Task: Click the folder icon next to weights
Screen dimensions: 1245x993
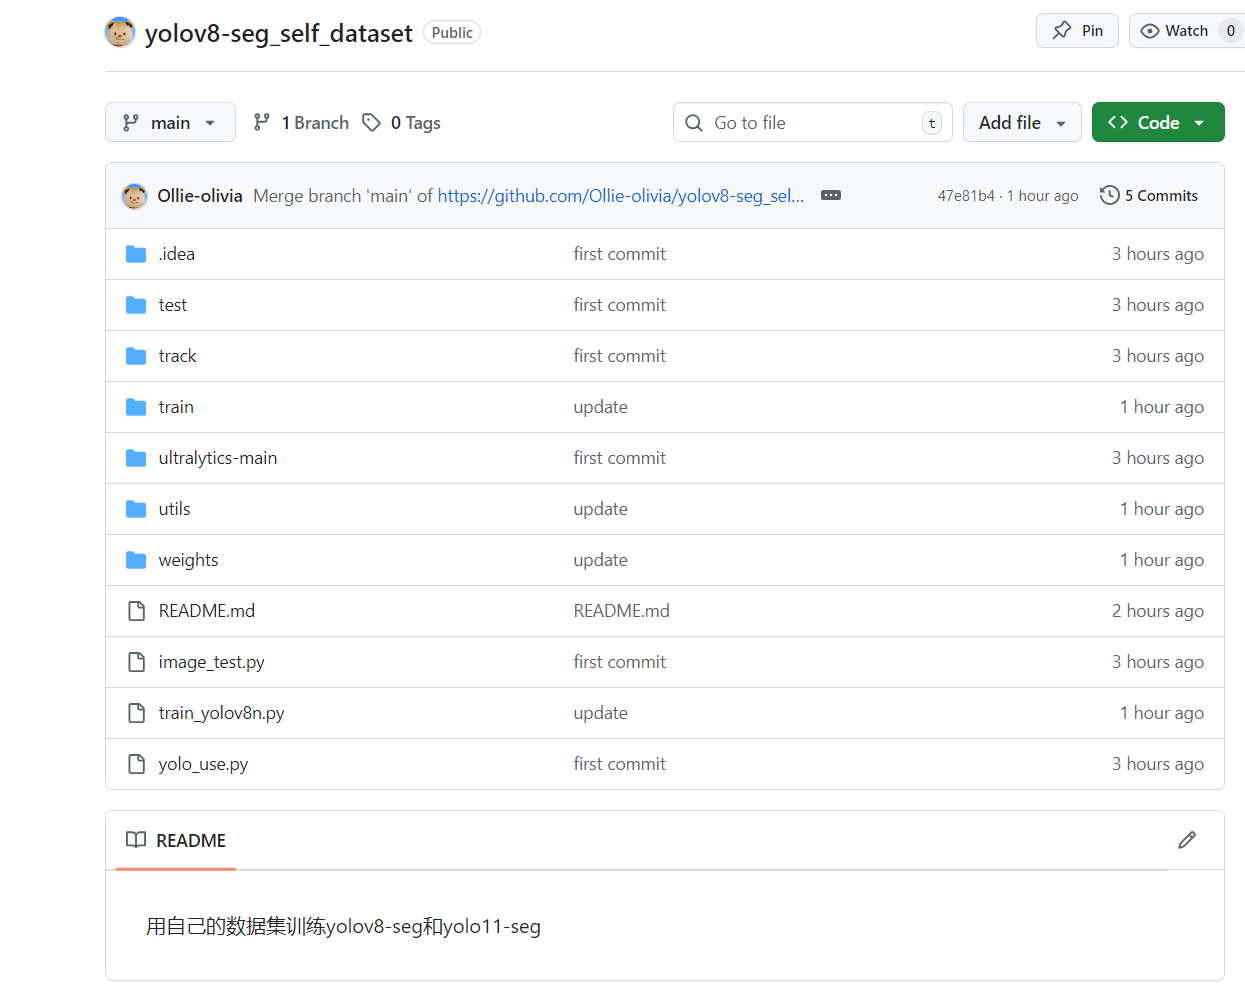Action: tap(136, 560)
